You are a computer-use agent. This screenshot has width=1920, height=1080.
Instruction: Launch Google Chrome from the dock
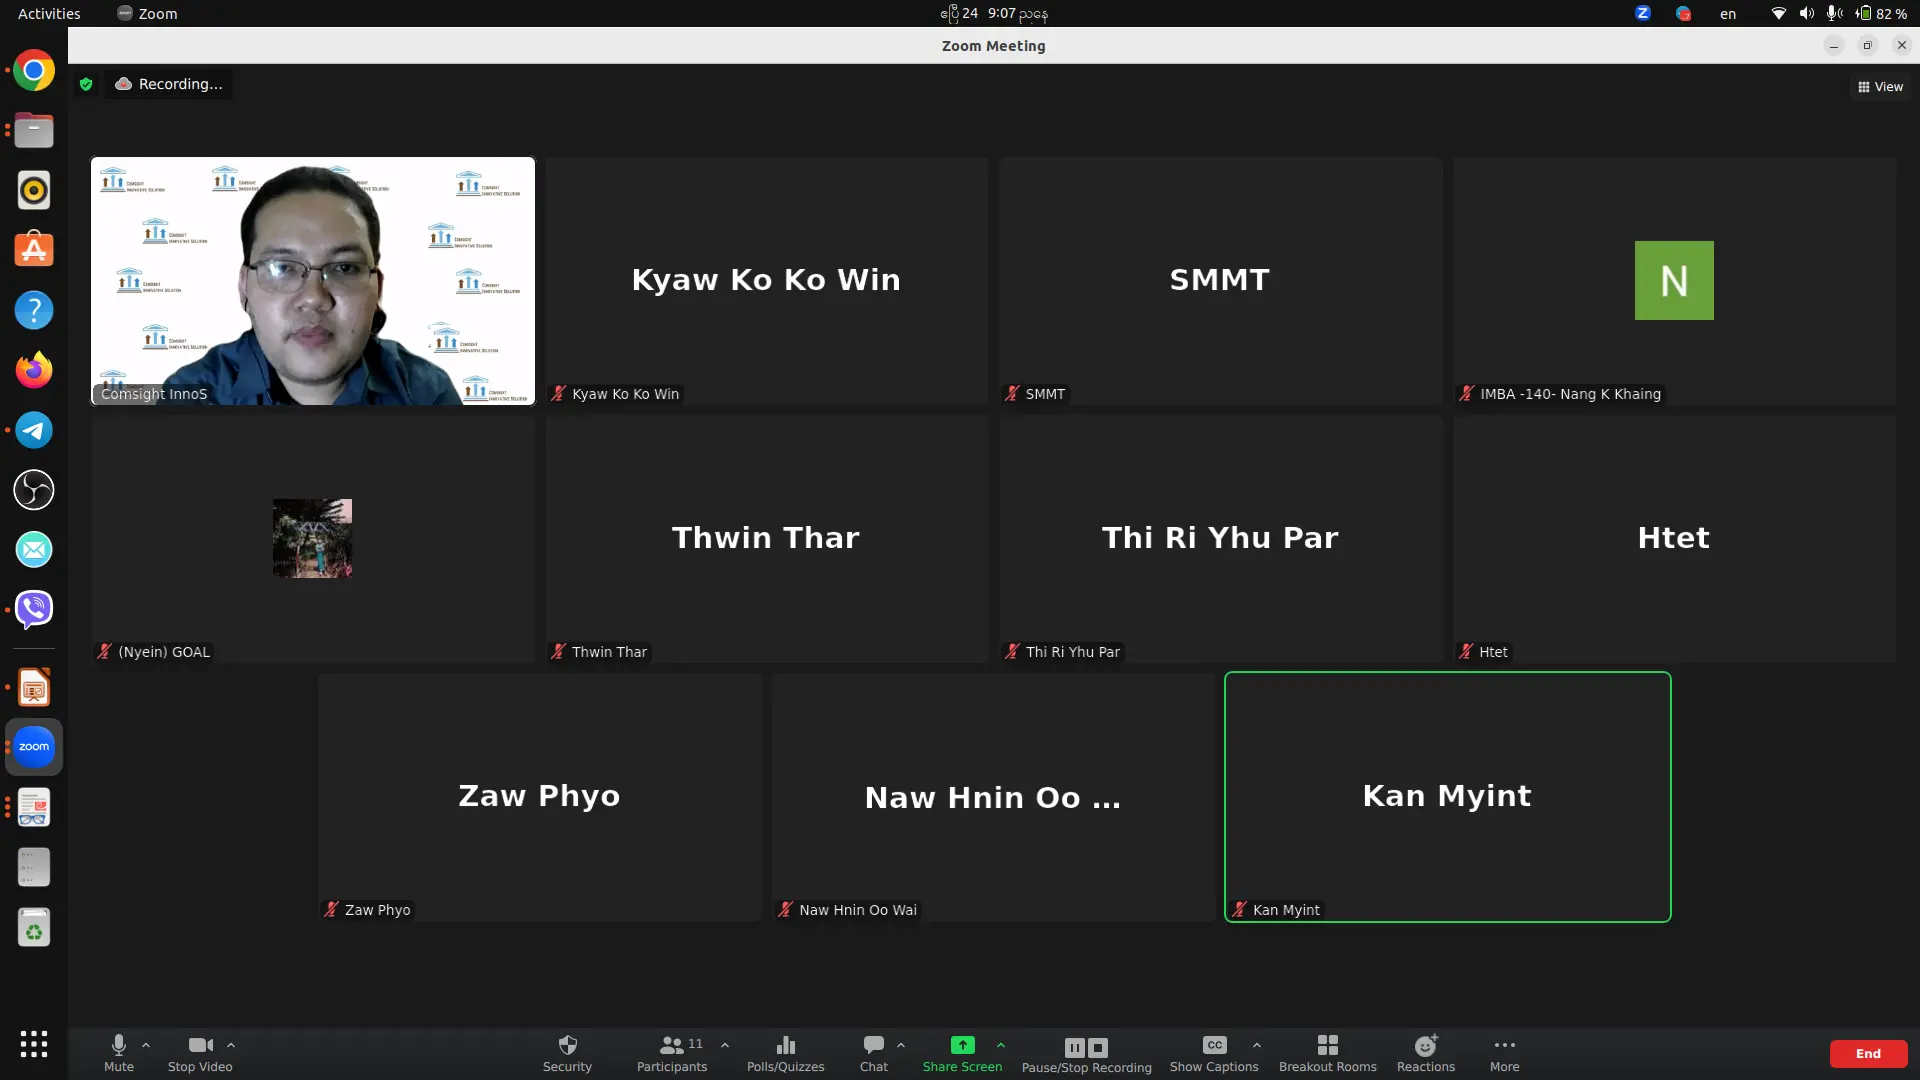[x=34, y=71]
